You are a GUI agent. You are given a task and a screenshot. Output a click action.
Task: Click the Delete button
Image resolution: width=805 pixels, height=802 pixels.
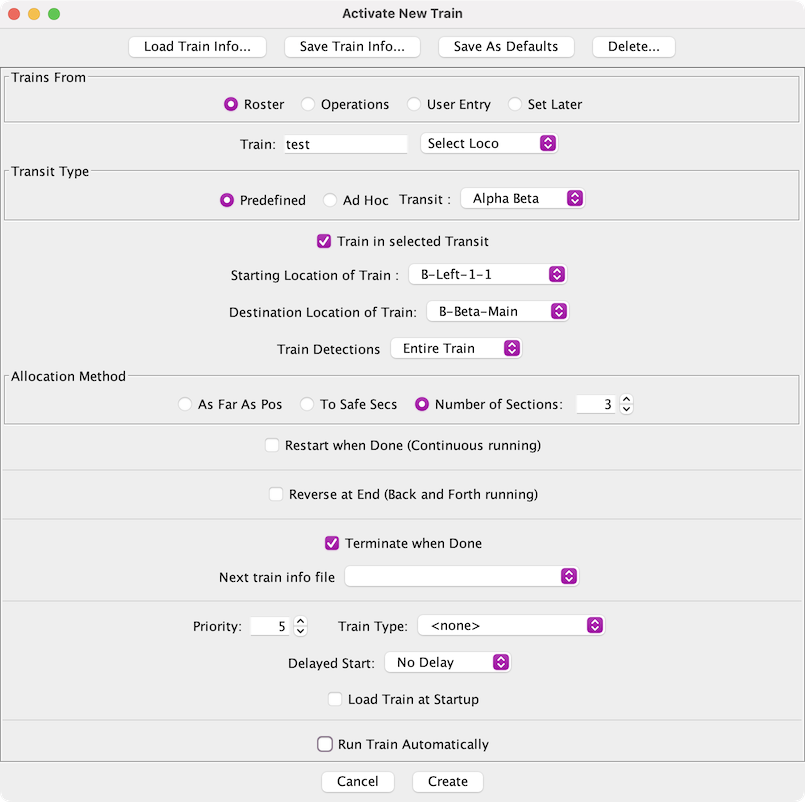(633, 47)
